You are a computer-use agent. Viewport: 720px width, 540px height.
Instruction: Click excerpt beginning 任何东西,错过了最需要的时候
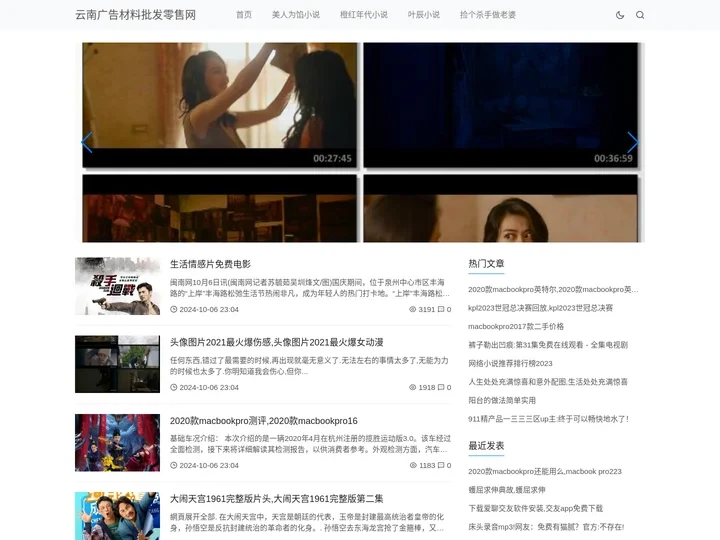click(309, 366)
